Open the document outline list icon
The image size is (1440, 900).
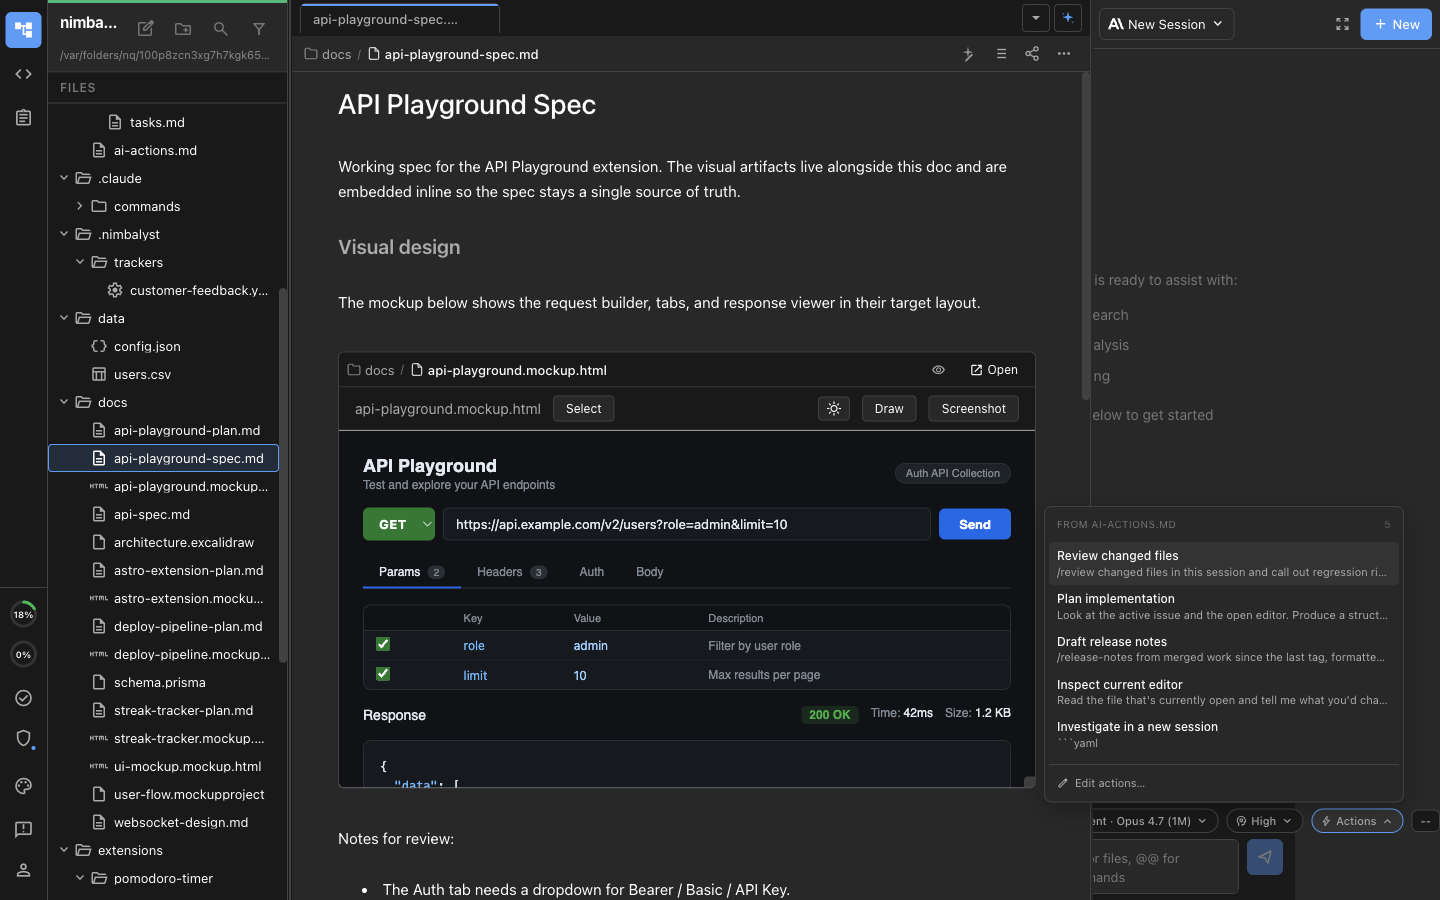coord(1001,54)
